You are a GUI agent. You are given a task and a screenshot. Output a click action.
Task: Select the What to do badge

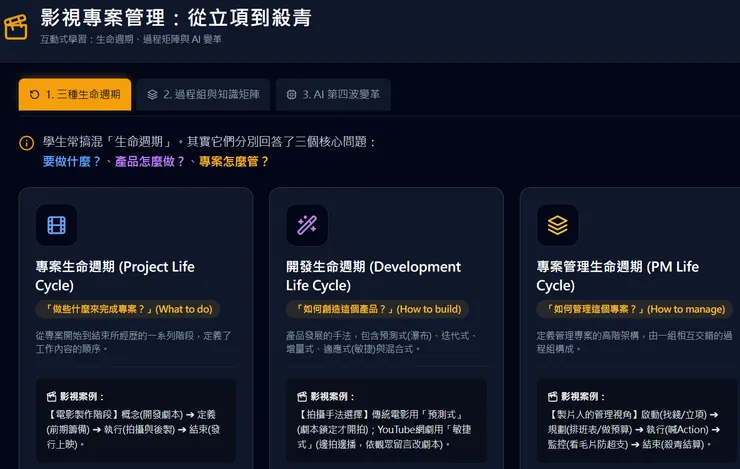coord(128,309)
